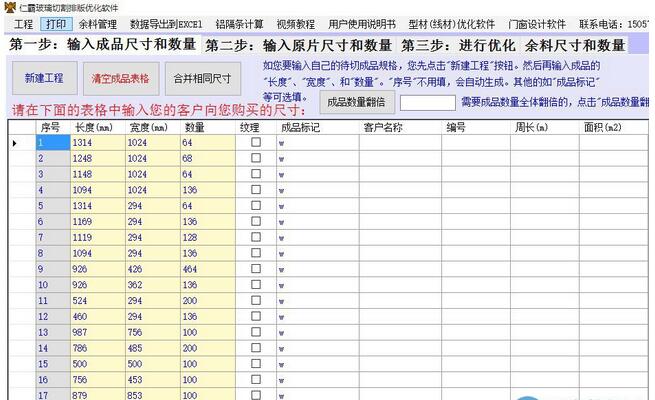The image size is (655, 400).
Task: Switch to 第一步 输入成品尺寸和数量 tab
Action: (103, 44)
